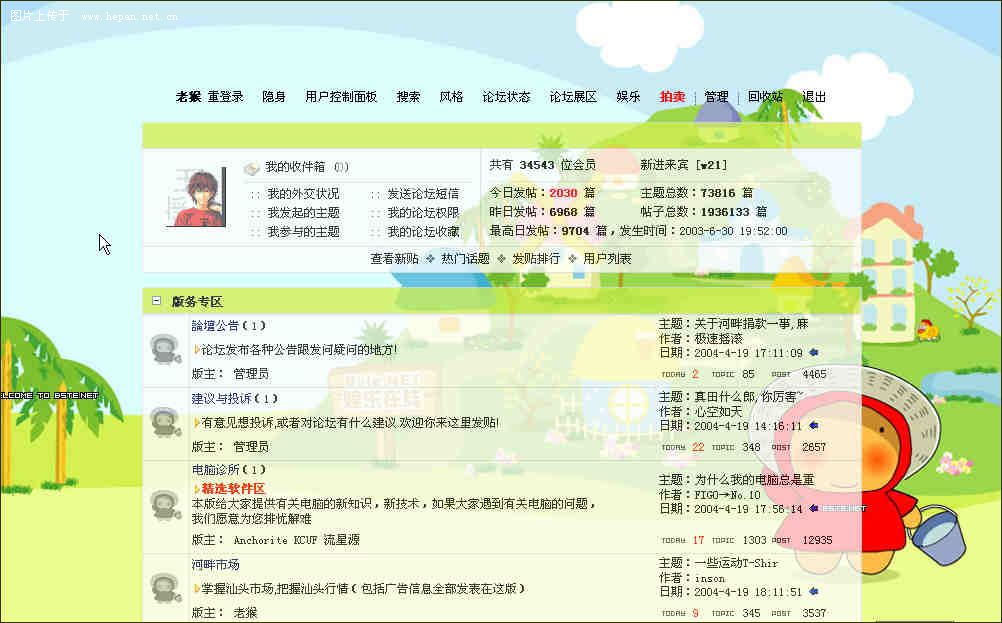Viewport: 1002px width, 623px height.
Task: Enter the 电脑诊所 forum
Action: 215,469
